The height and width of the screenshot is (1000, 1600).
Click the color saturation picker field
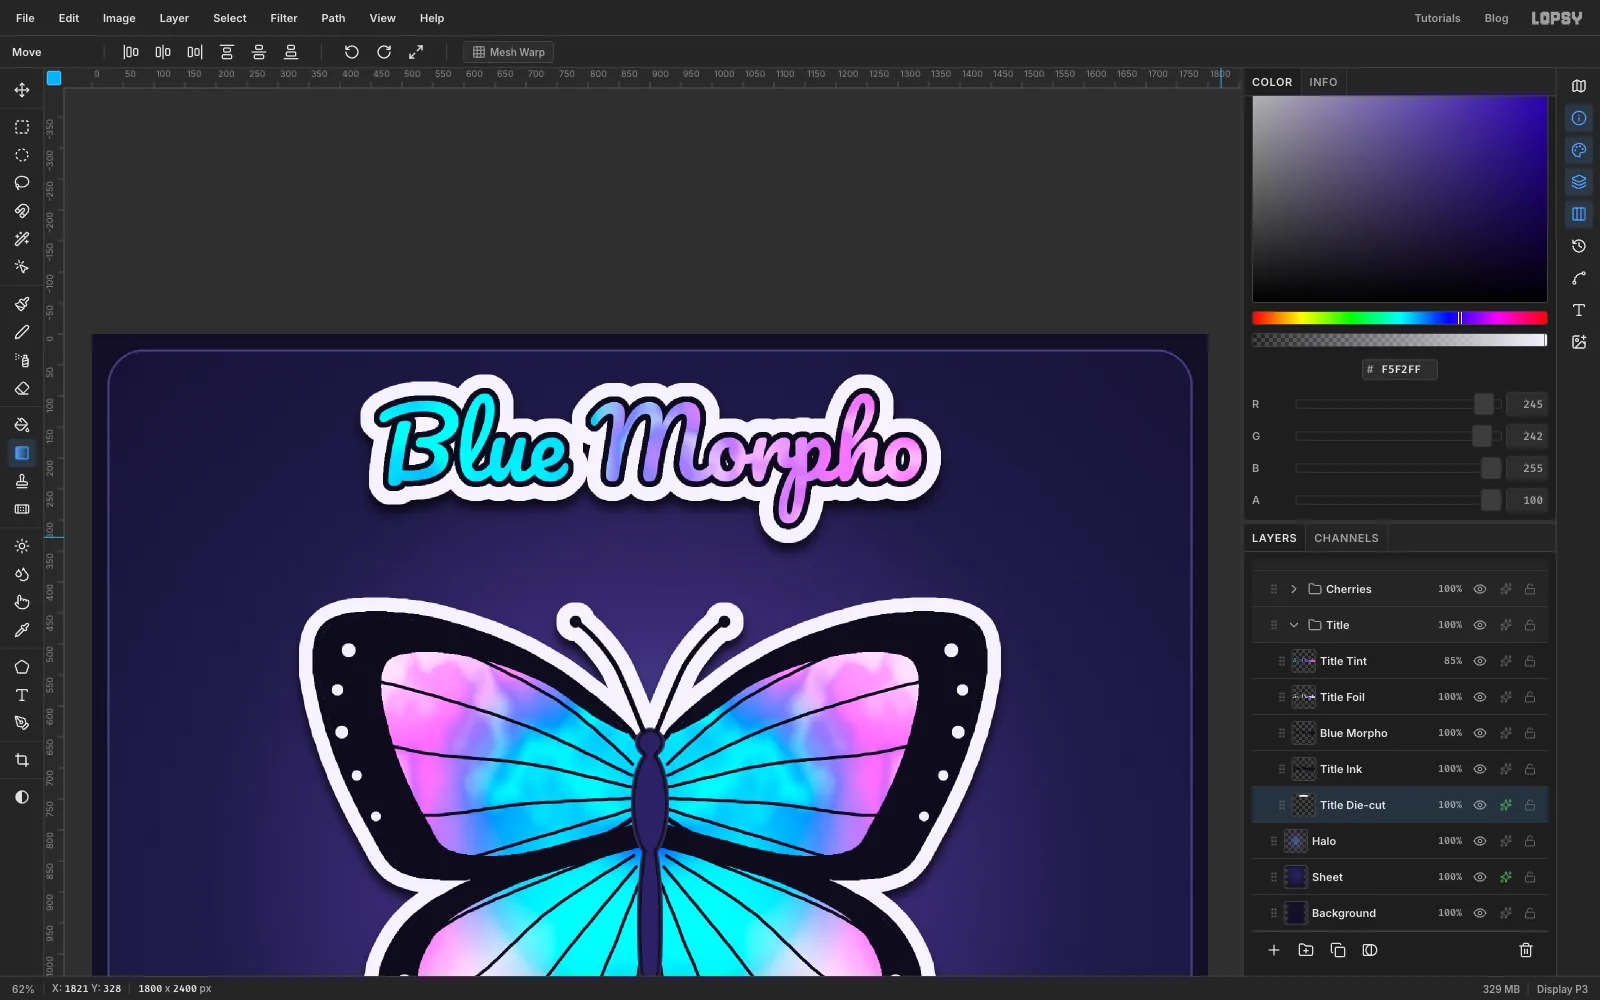(x=1400, y=199)
